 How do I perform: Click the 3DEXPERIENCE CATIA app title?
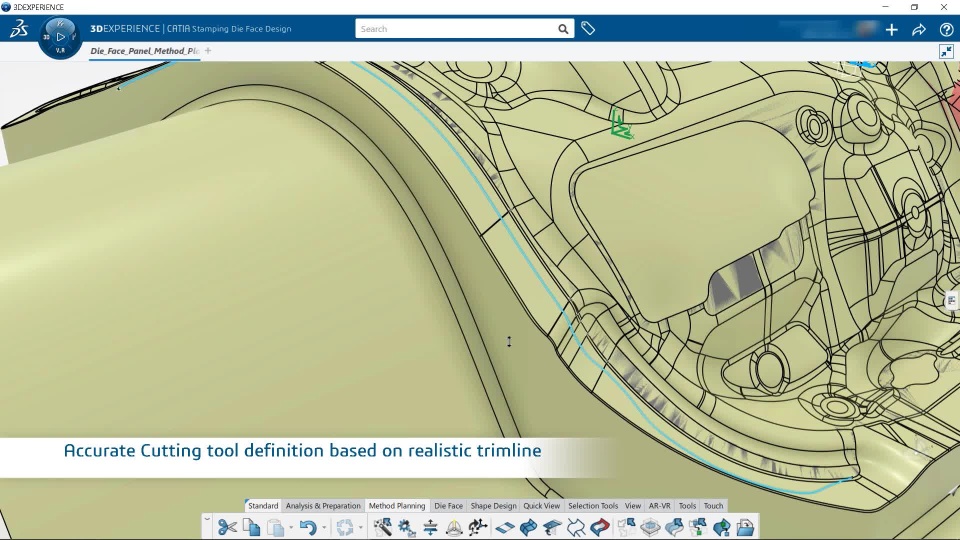click(191, 29)
